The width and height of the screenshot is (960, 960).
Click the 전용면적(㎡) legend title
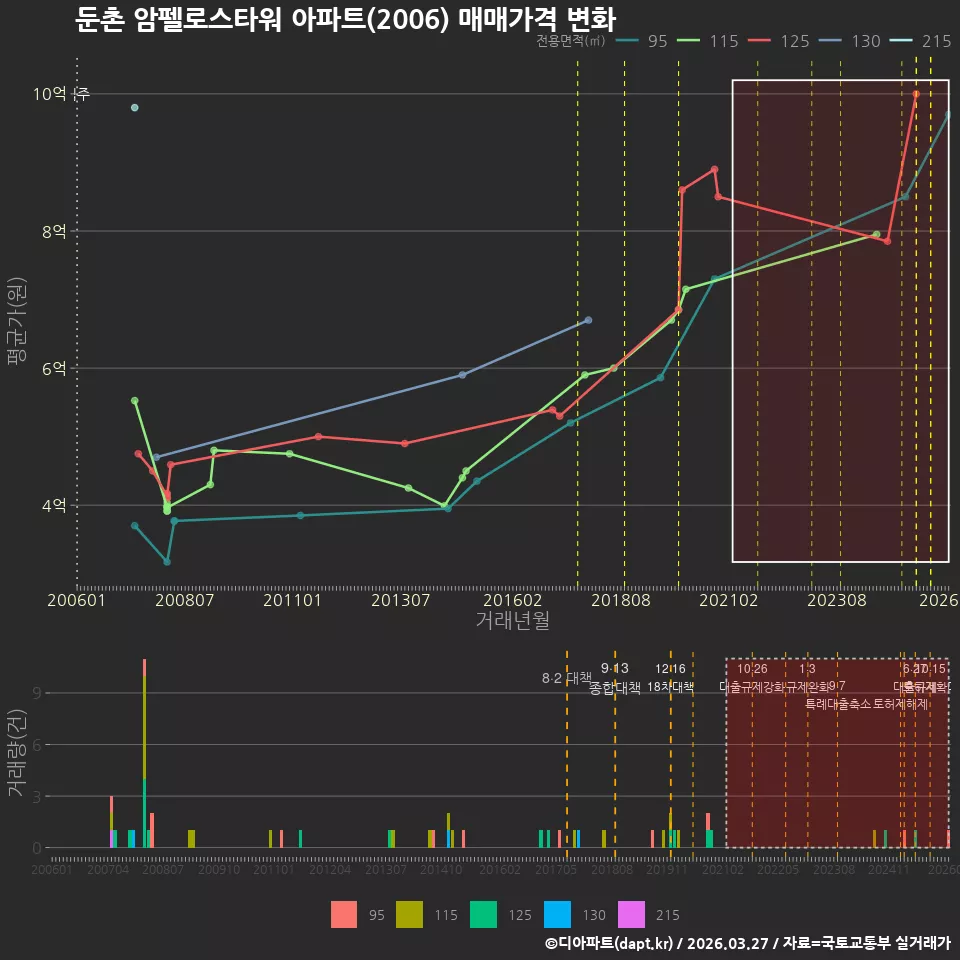click(x=571, y=41)
